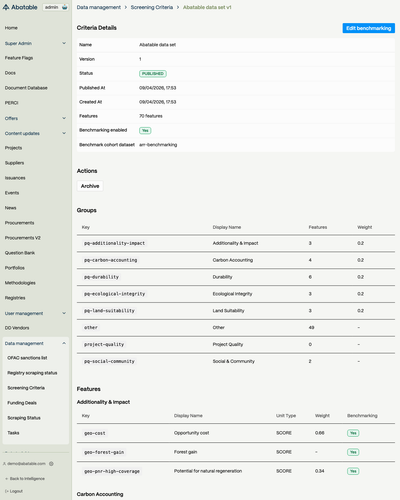This screenshot has width=400, height=500.
Task: Go to Feature Flags page
Action: [19, 58]
